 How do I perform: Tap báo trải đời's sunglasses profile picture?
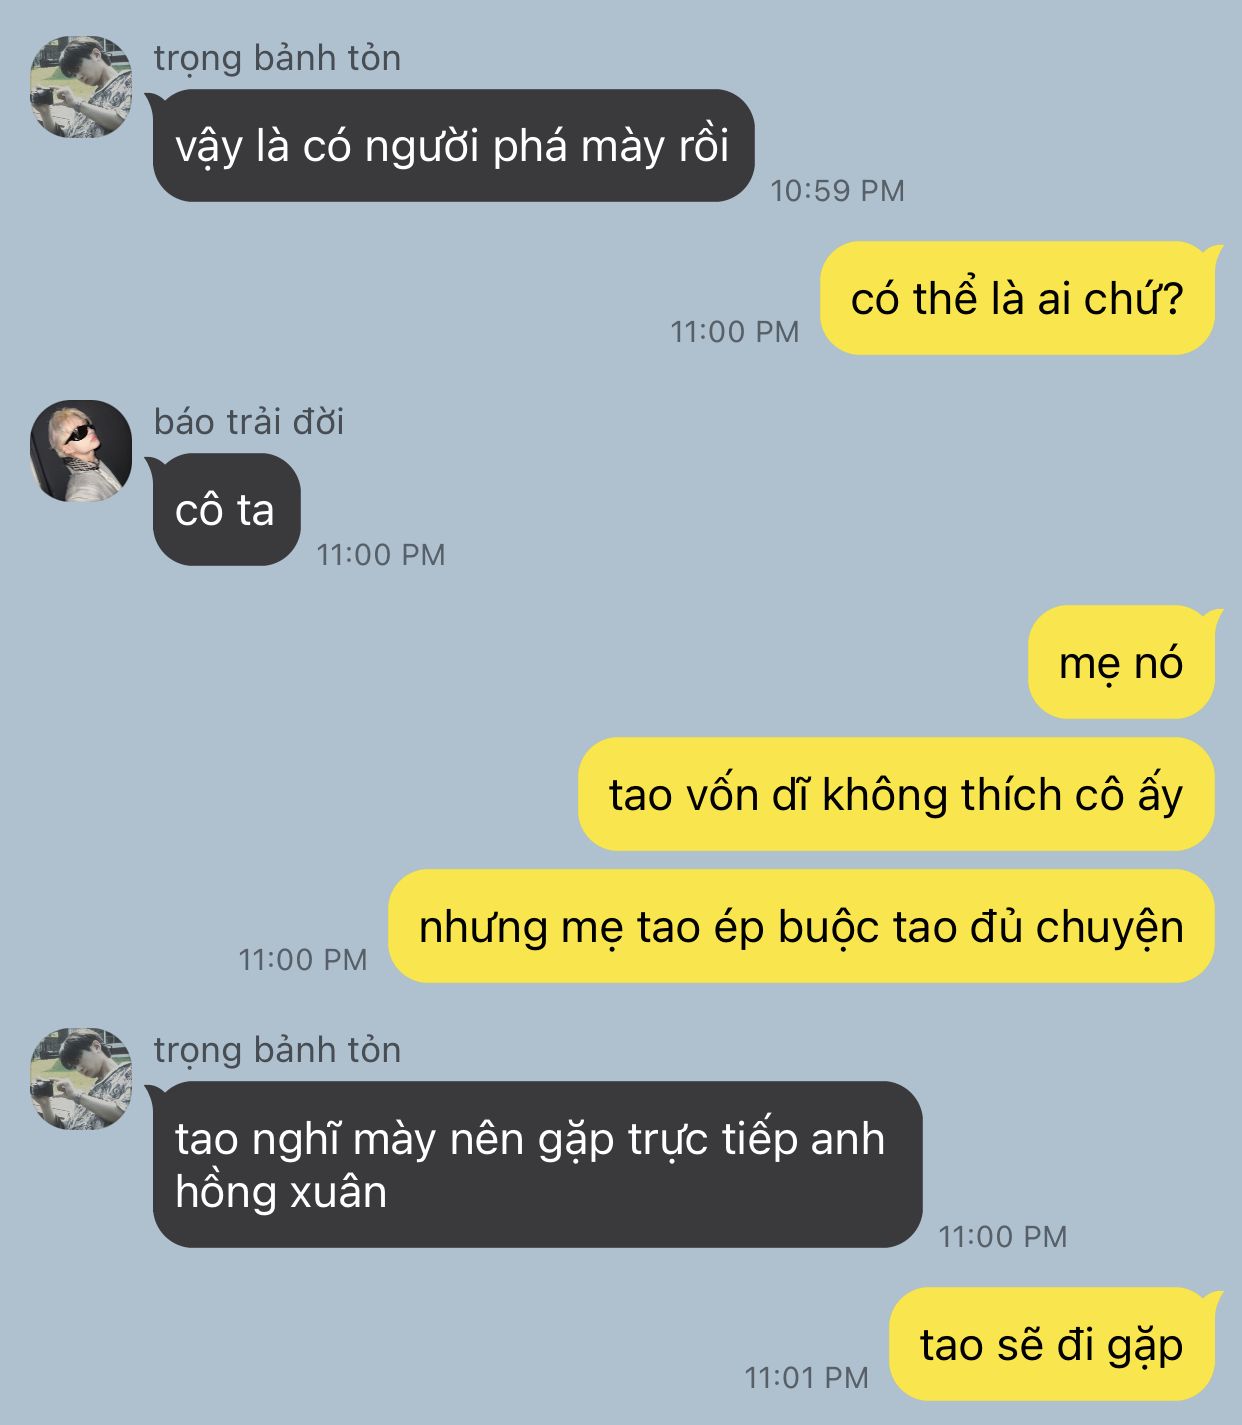coord(81,451)
